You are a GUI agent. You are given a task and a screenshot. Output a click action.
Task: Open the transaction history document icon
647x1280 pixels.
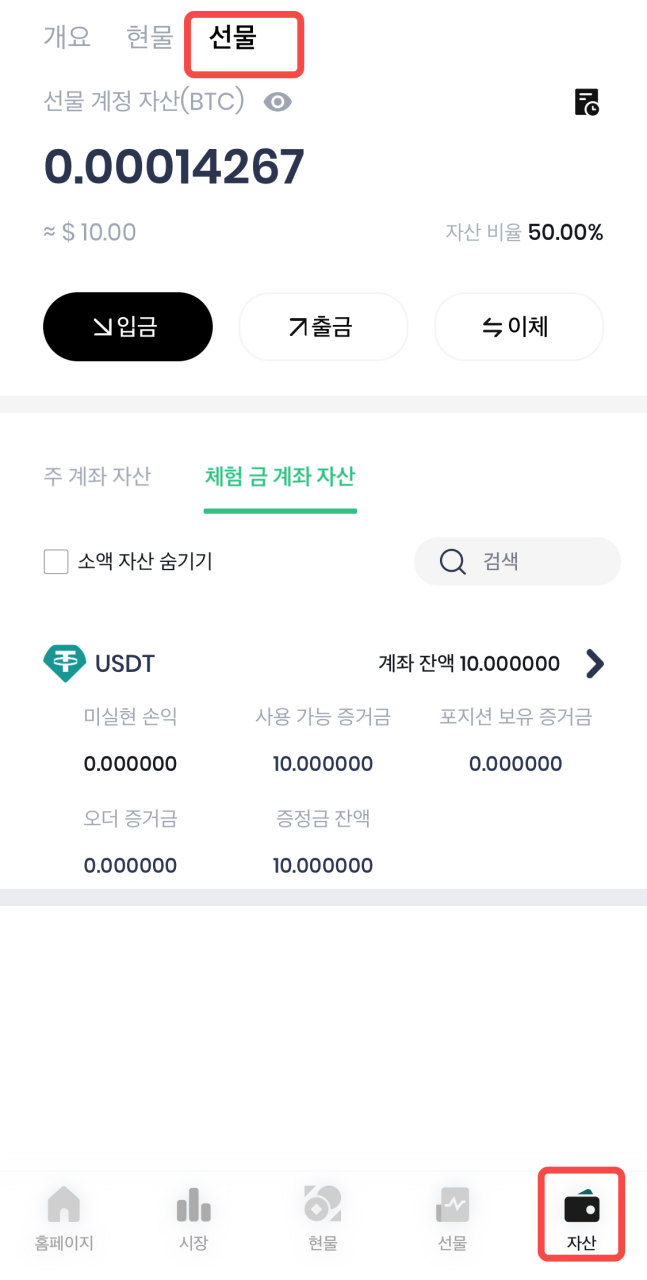click(587, 102)
